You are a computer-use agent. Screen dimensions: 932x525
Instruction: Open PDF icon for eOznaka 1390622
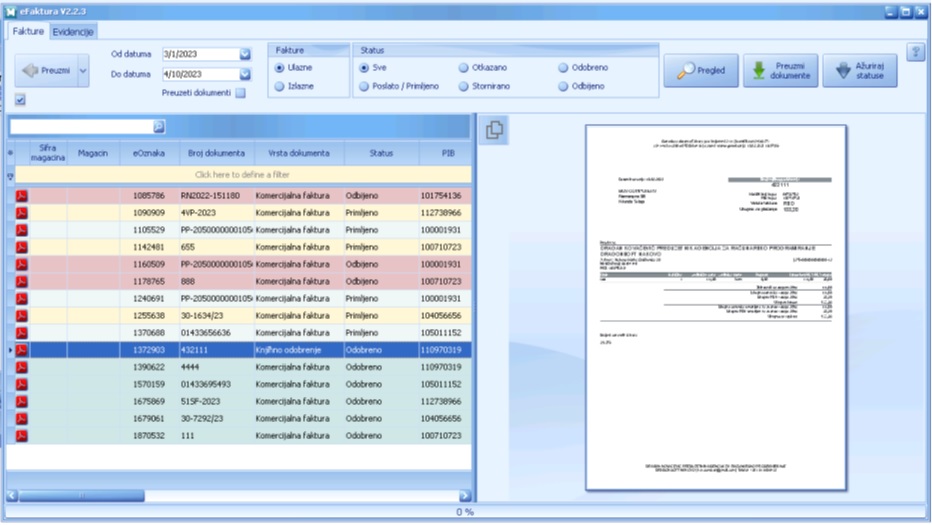(22, 367)
